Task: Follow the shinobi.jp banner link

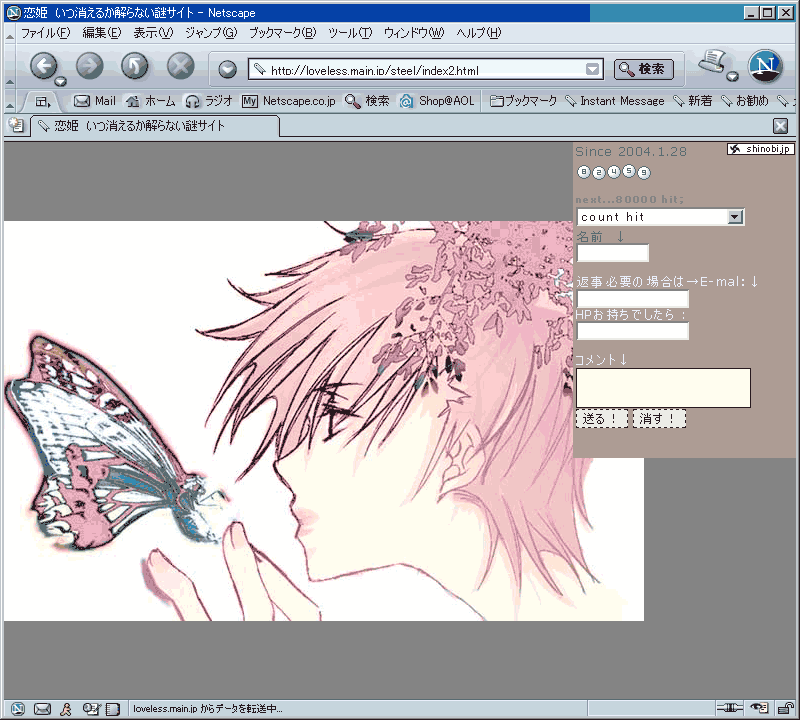Action: (x=760, y=149)
